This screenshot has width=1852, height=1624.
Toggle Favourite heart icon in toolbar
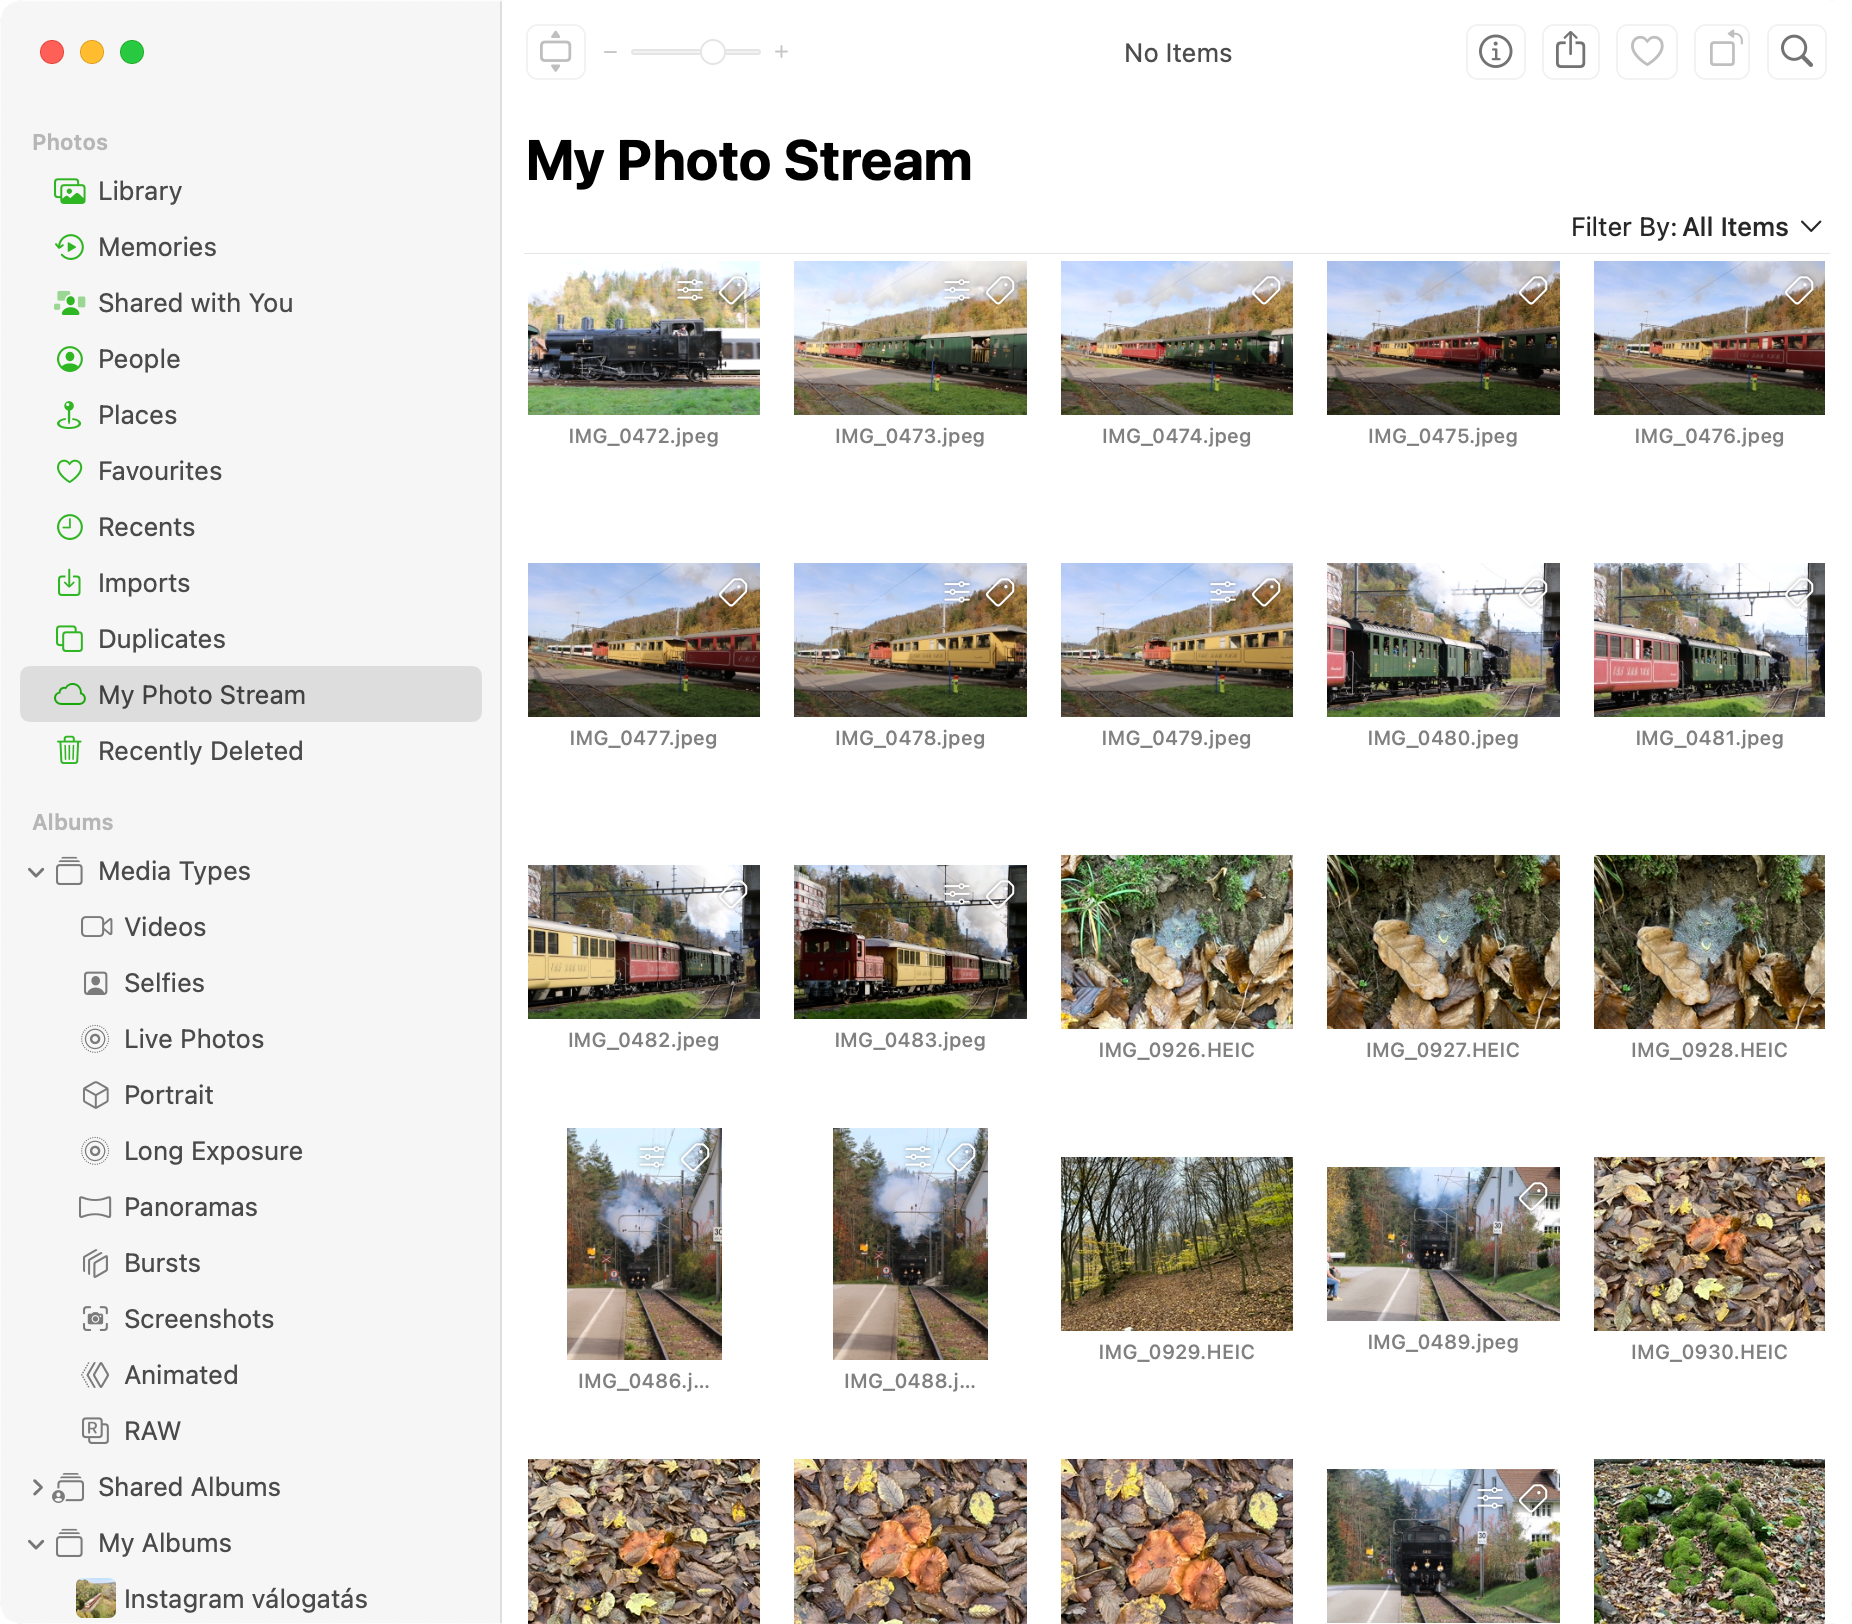[x=1647, y=51]
